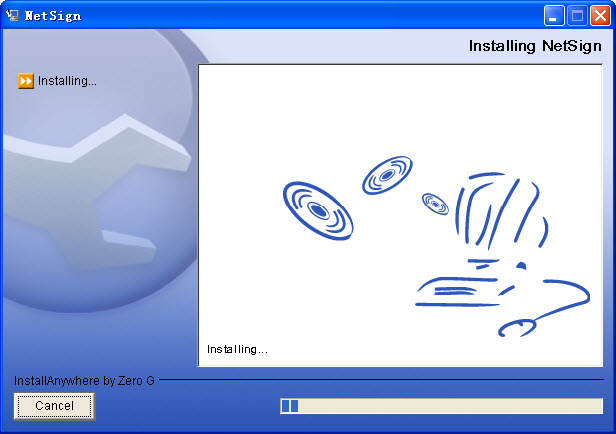Click the largest flying disc illustration
This screenshot has width=616, height=434.
click(x=318, y=211)
